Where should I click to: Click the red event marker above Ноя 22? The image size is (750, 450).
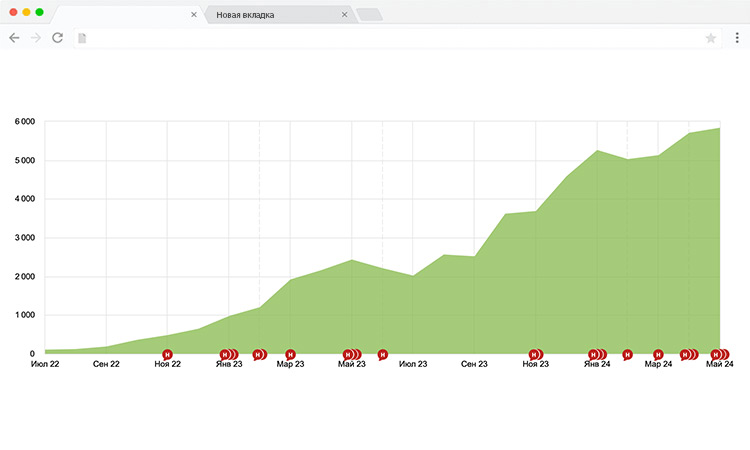tap(167, 354)
